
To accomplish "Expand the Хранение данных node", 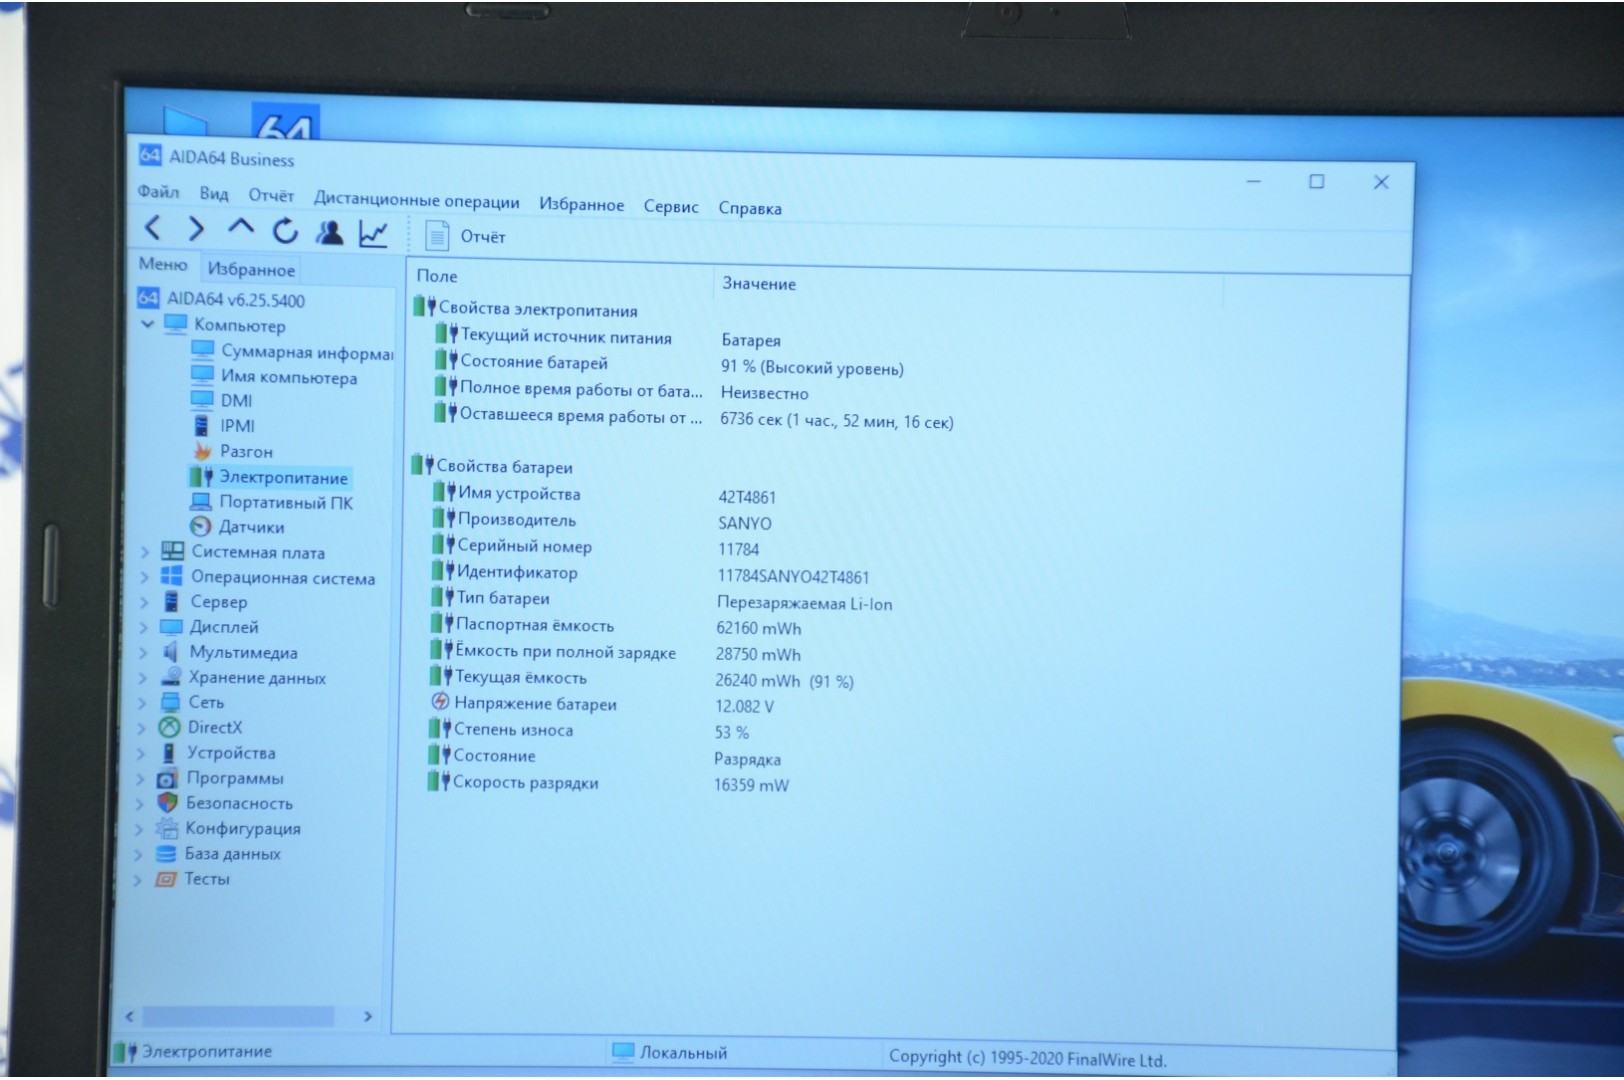I will point(141,678).
